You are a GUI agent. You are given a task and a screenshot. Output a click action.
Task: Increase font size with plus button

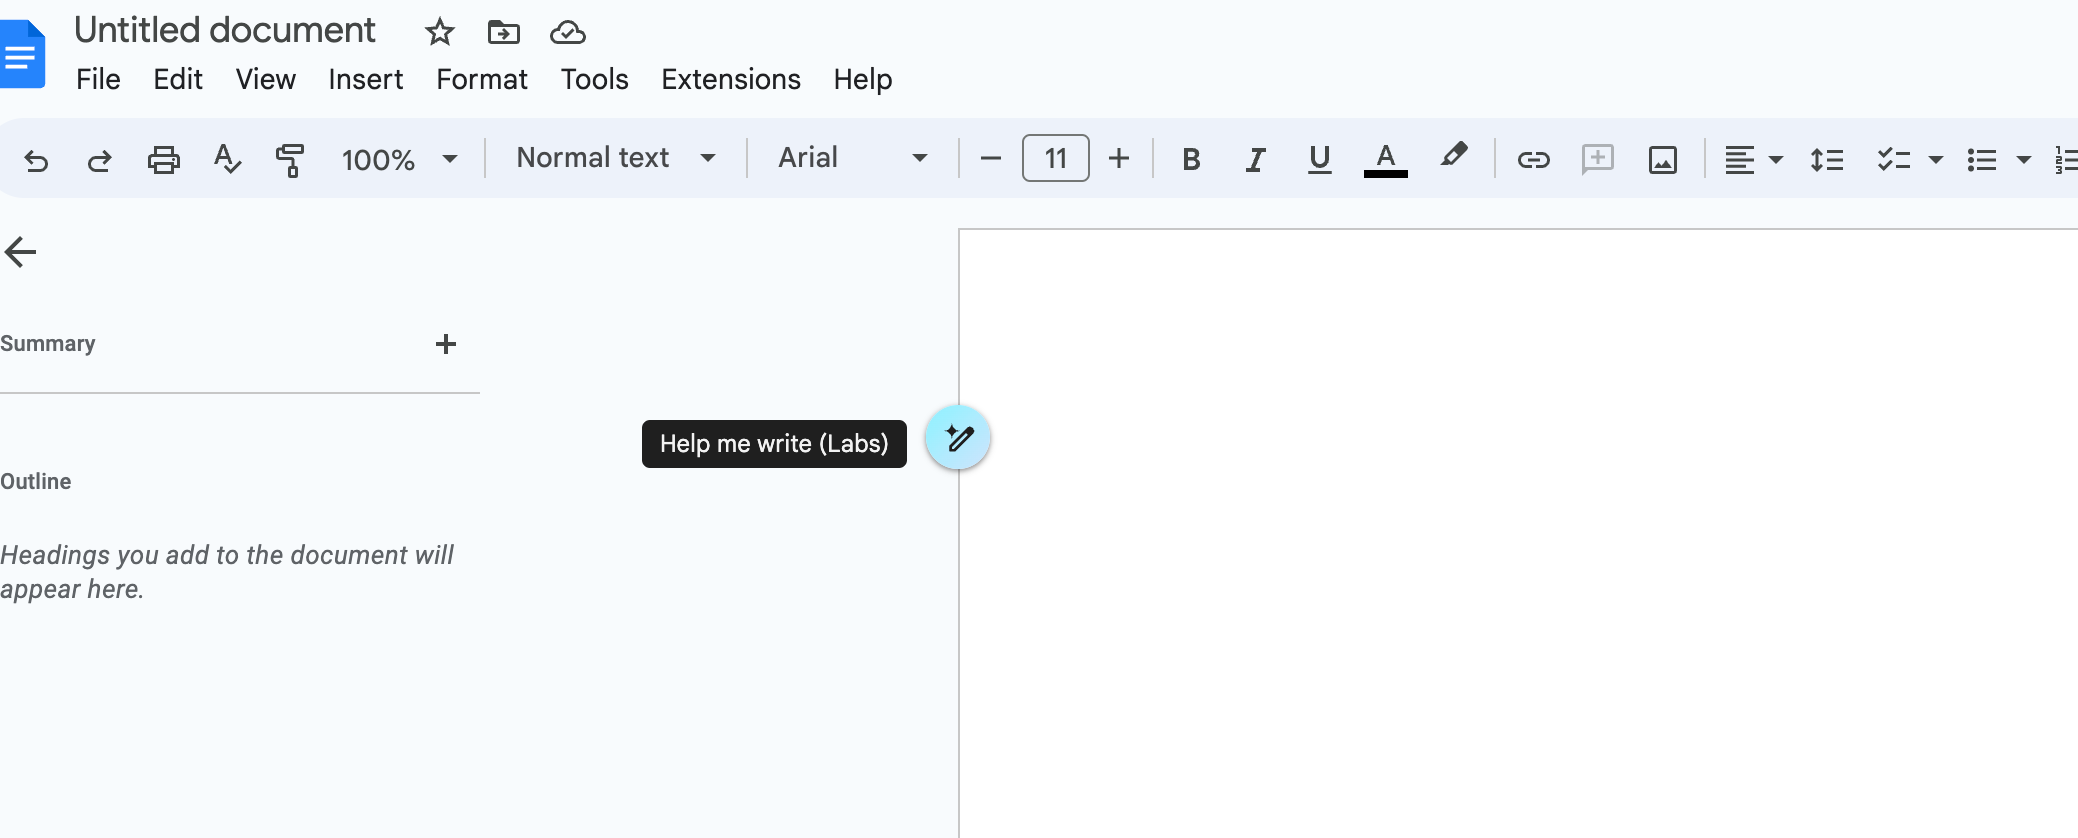click(1119, 158)
